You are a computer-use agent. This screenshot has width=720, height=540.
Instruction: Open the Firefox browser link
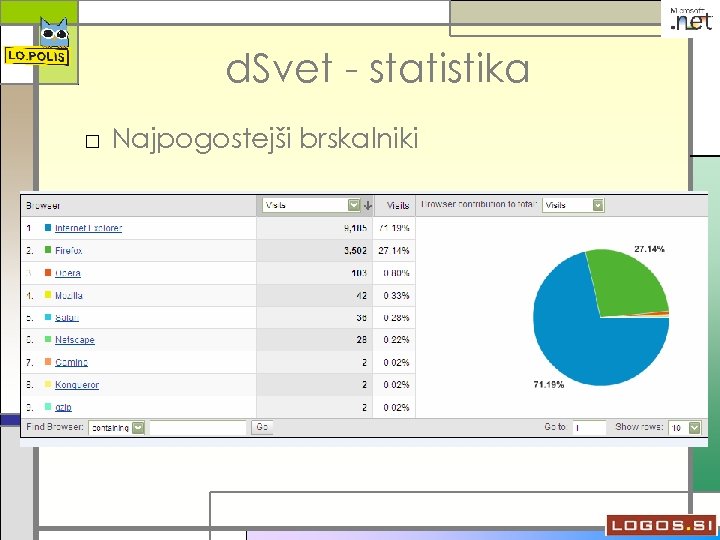click(x=68, y=251)
